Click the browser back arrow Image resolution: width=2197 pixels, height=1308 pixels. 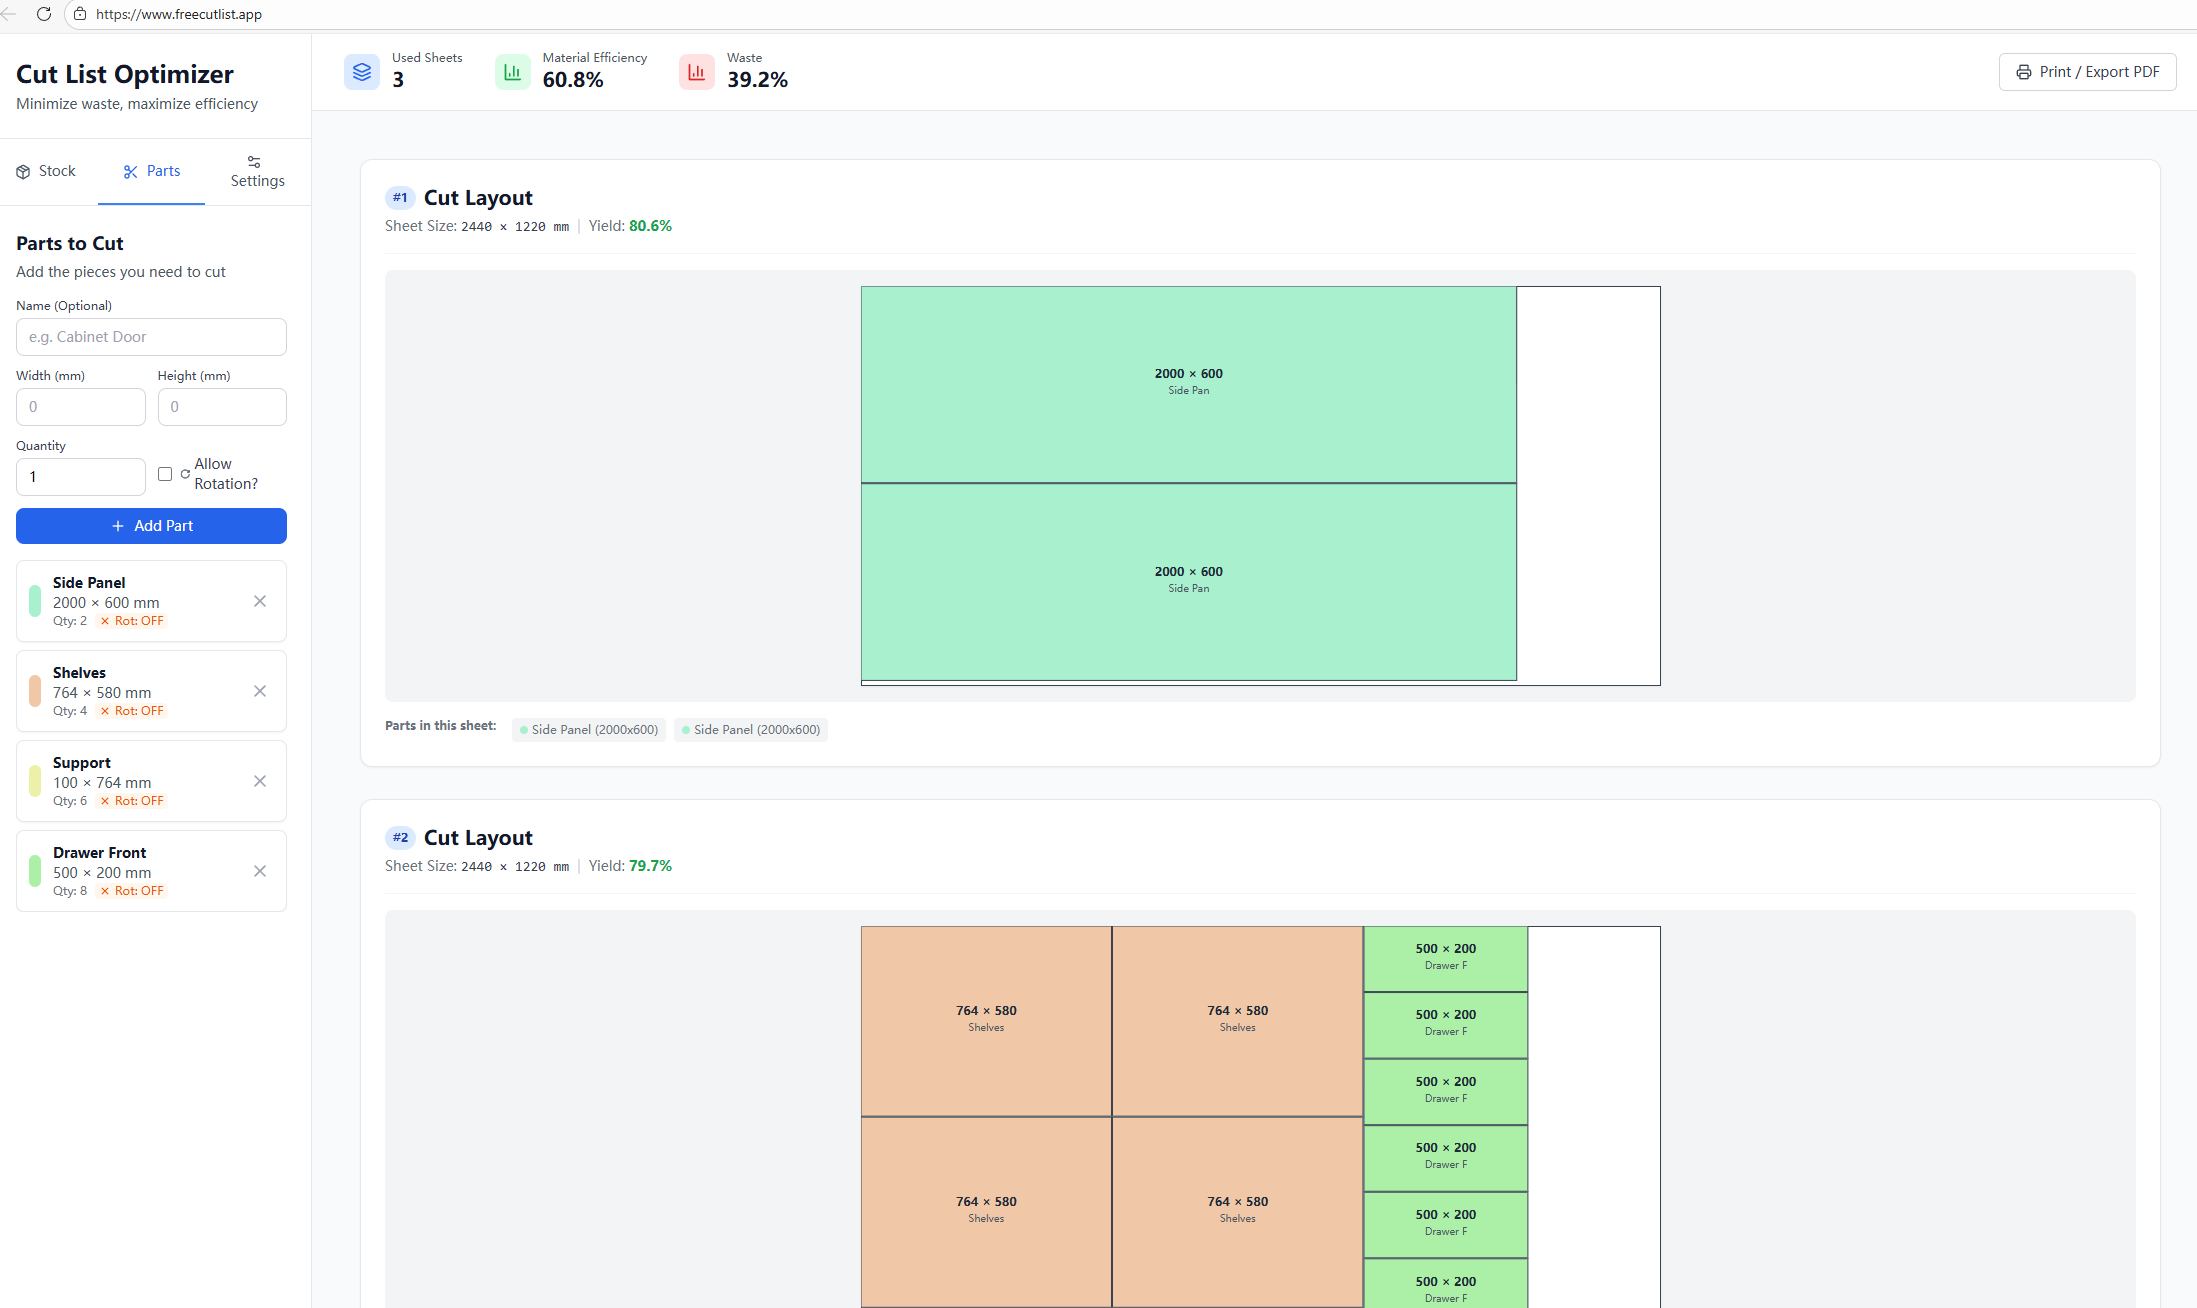[8, 14]
